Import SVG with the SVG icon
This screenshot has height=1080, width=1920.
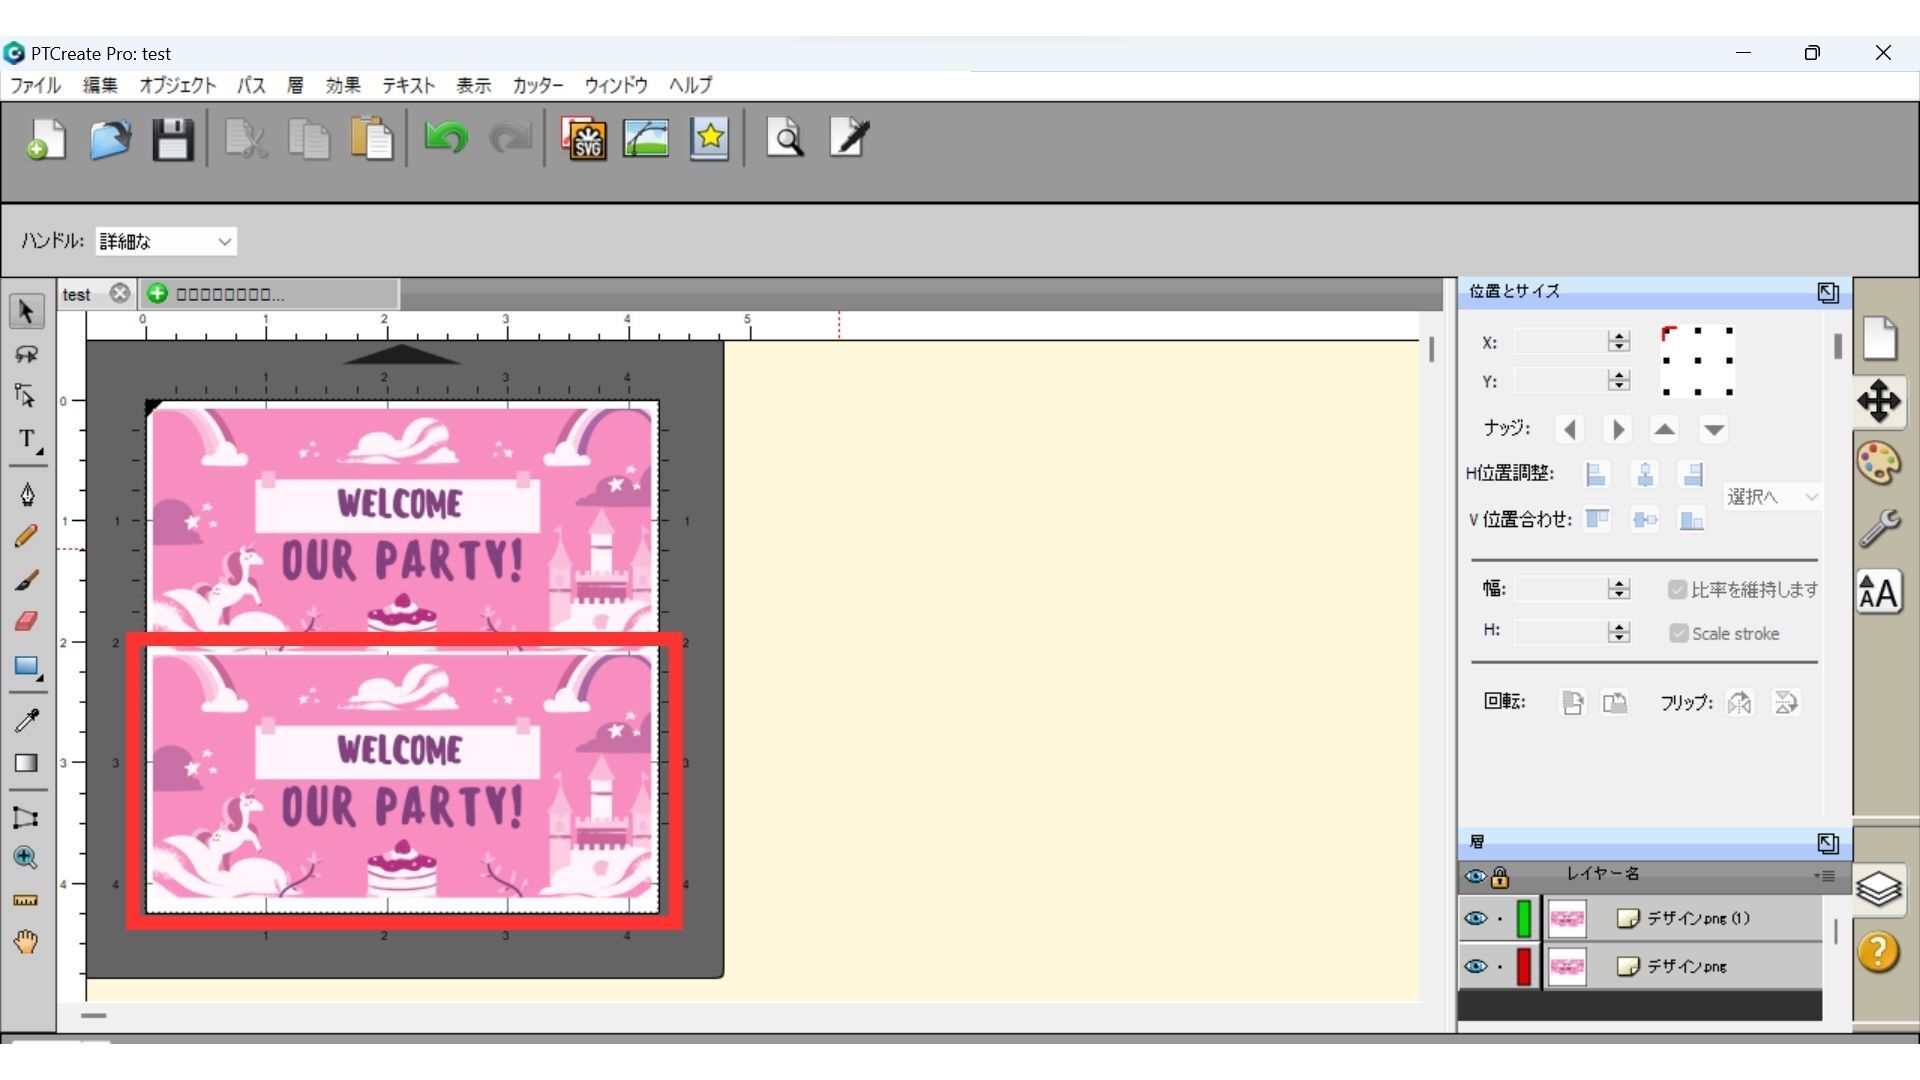coord(584,139)
